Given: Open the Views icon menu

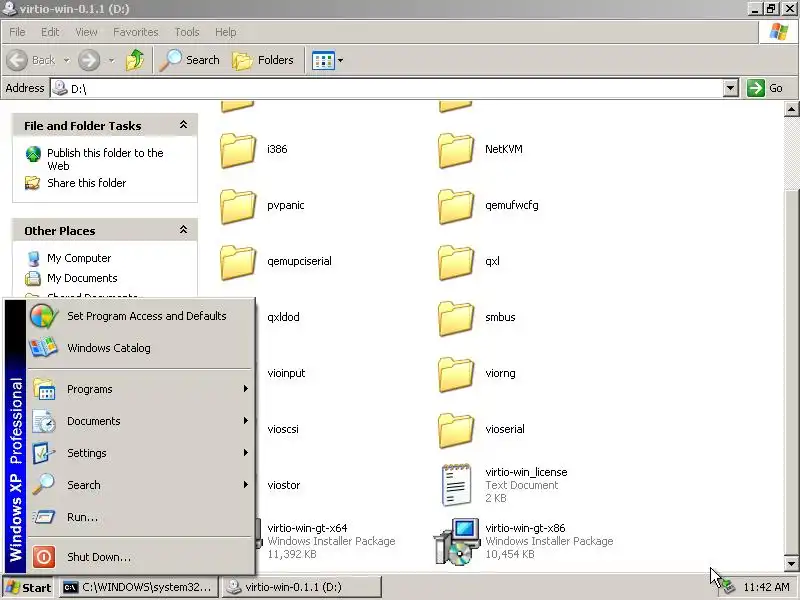Looking at the screenshot, I should pyautogui.click(x=323, y=61).
